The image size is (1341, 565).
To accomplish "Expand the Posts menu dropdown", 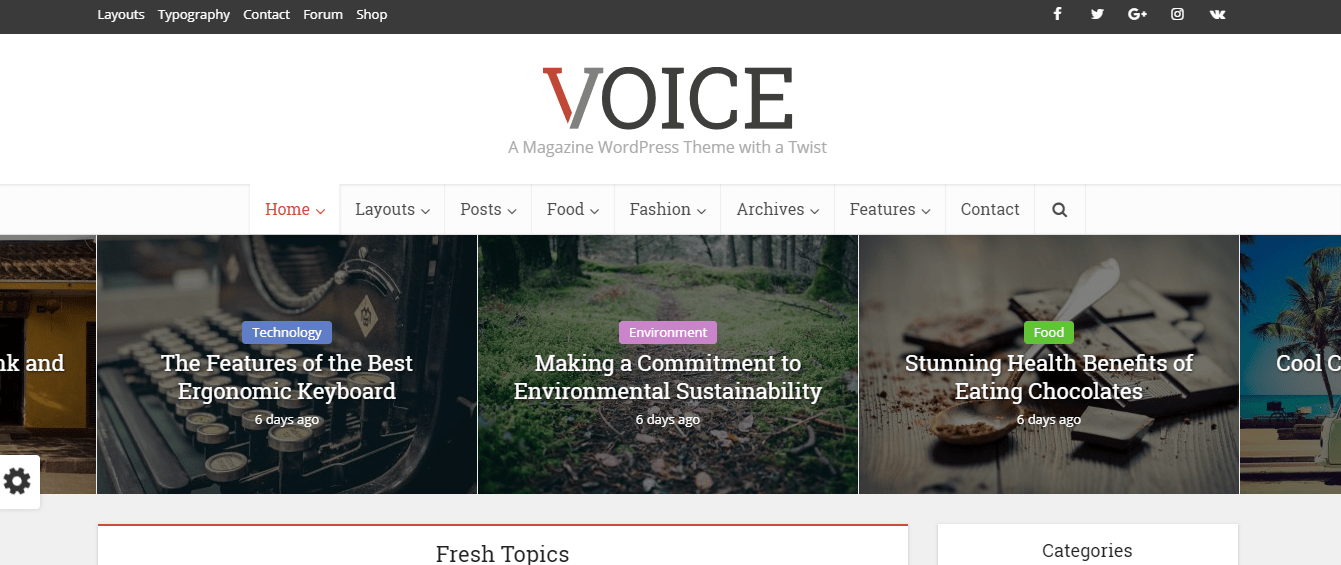I will coord(488,210).
